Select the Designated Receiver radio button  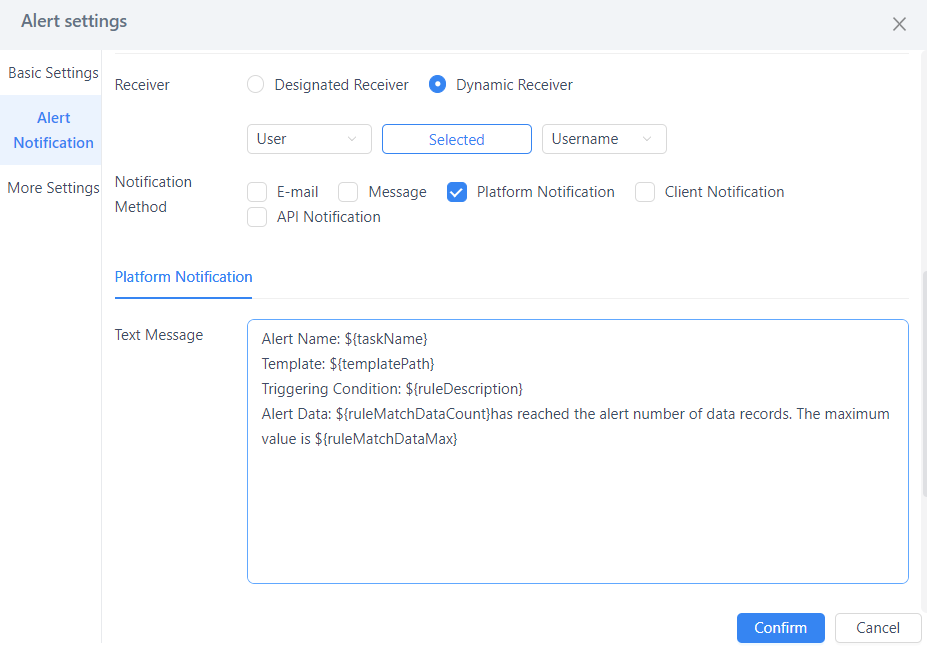[x=255, y=84]
